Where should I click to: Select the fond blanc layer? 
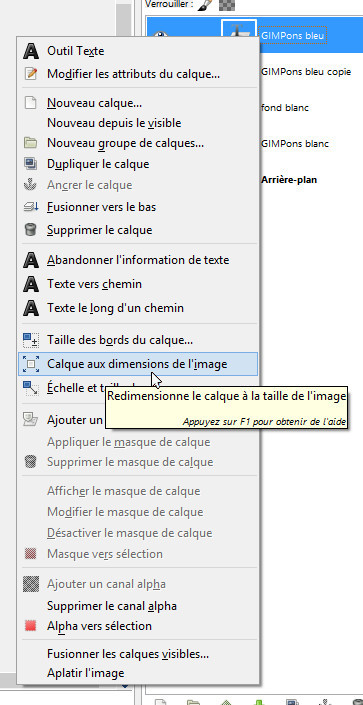[x=285, y=108]
